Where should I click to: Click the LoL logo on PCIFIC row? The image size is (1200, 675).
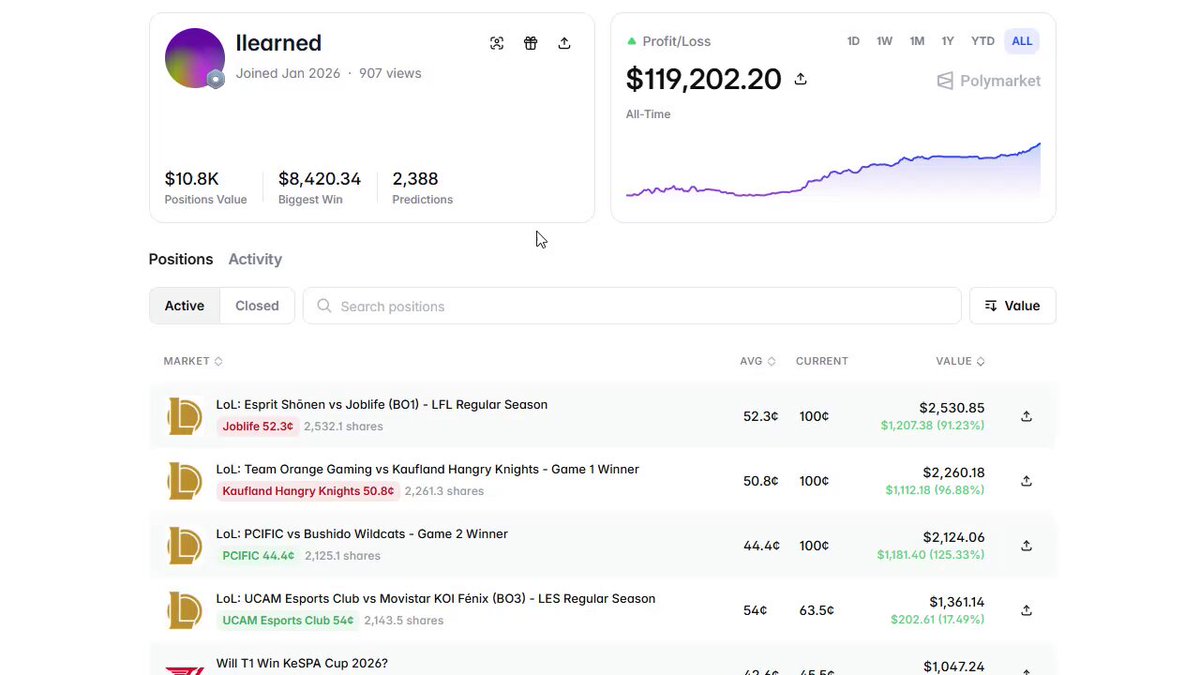[185, 546]
